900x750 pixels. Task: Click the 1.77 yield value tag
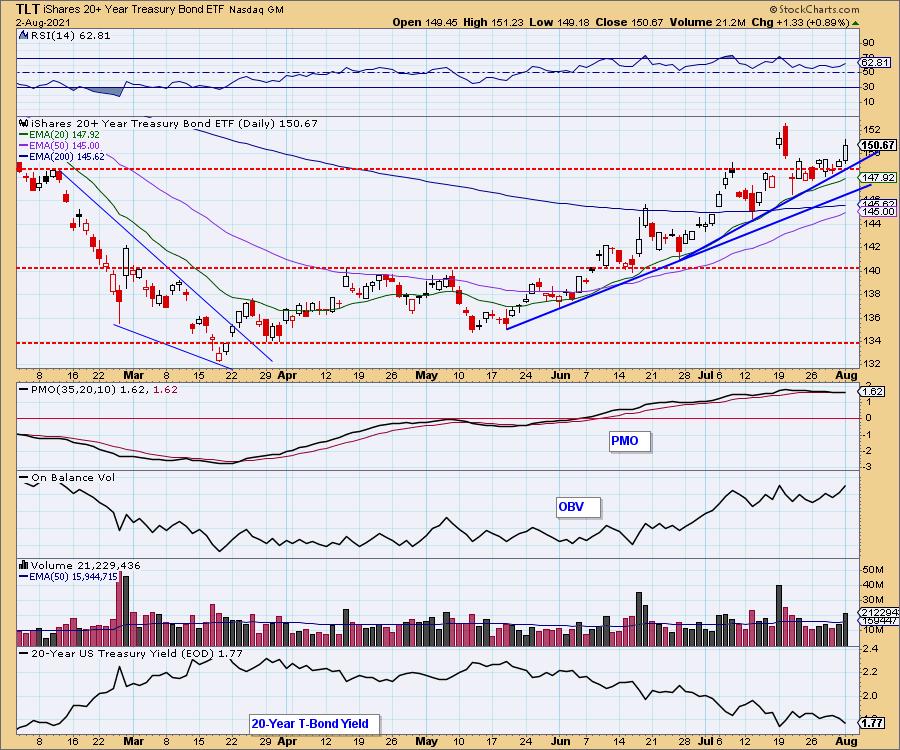(872, 723)
